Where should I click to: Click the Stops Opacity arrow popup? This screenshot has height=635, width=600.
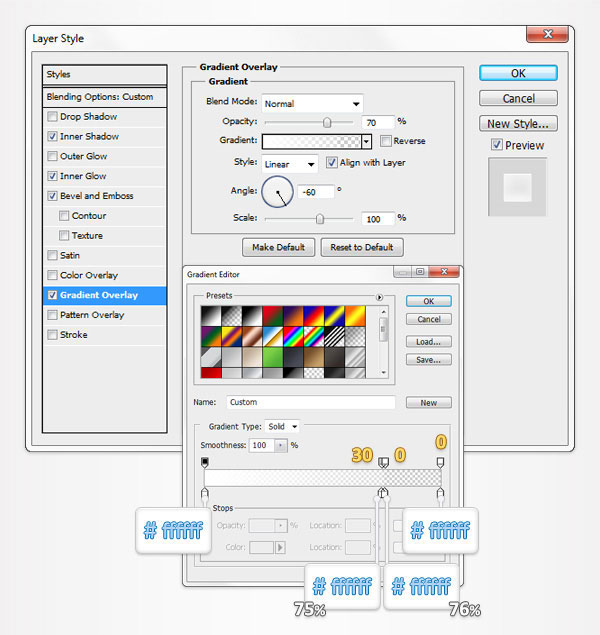[x=281, y=526]
